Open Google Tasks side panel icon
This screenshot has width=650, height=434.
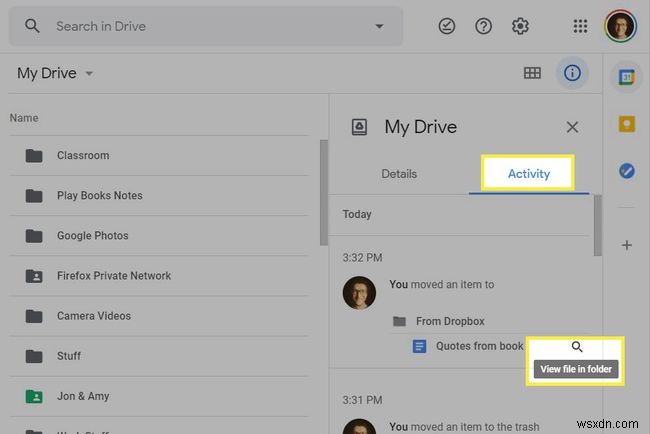pos(626,171)
